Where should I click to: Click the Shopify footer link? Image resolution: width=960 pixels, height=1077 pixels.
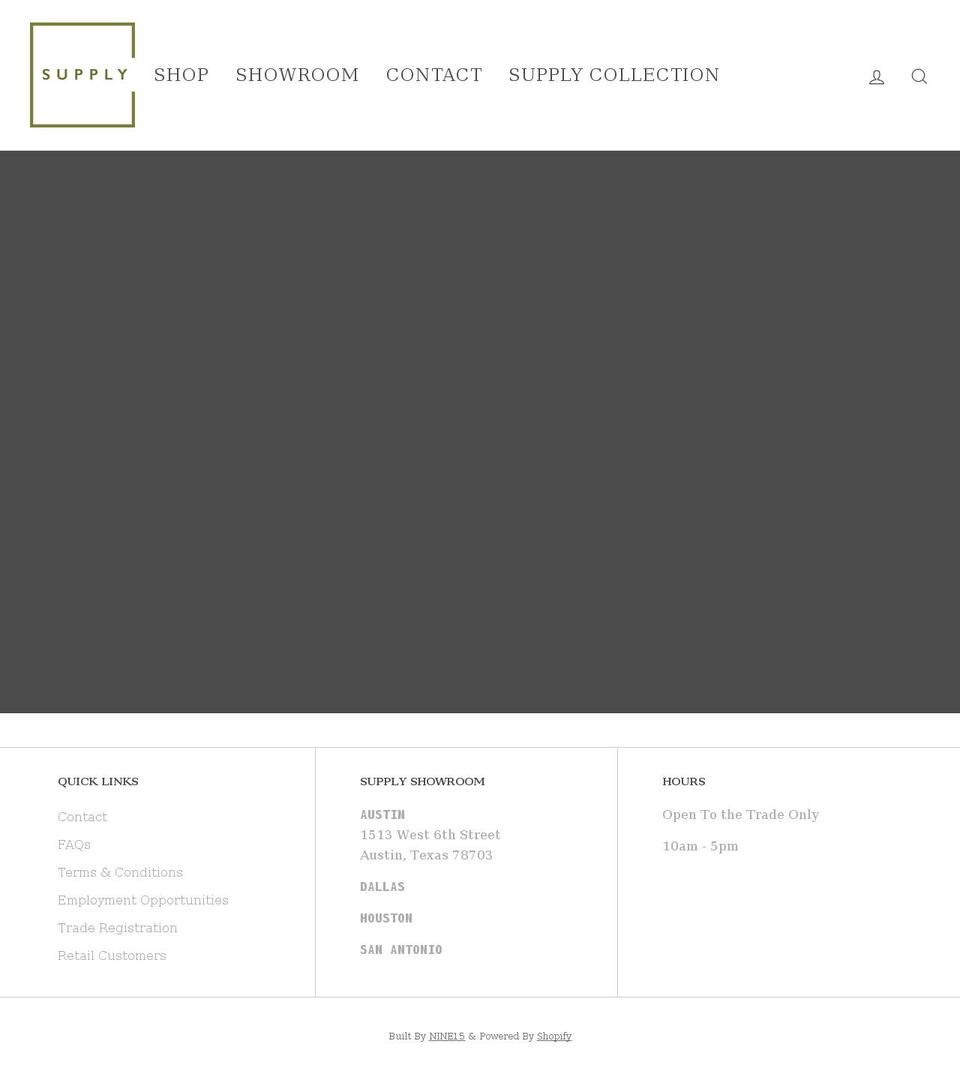pos(554,1036)
